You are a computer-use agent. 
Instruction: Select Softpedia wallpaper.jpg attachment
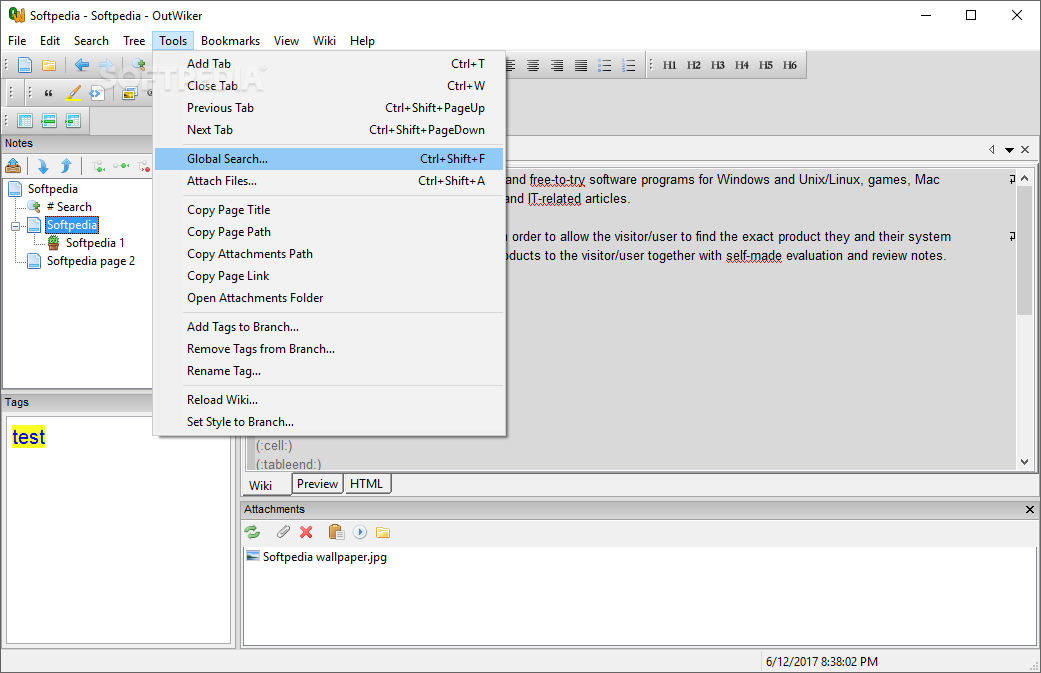click(317, 557)
